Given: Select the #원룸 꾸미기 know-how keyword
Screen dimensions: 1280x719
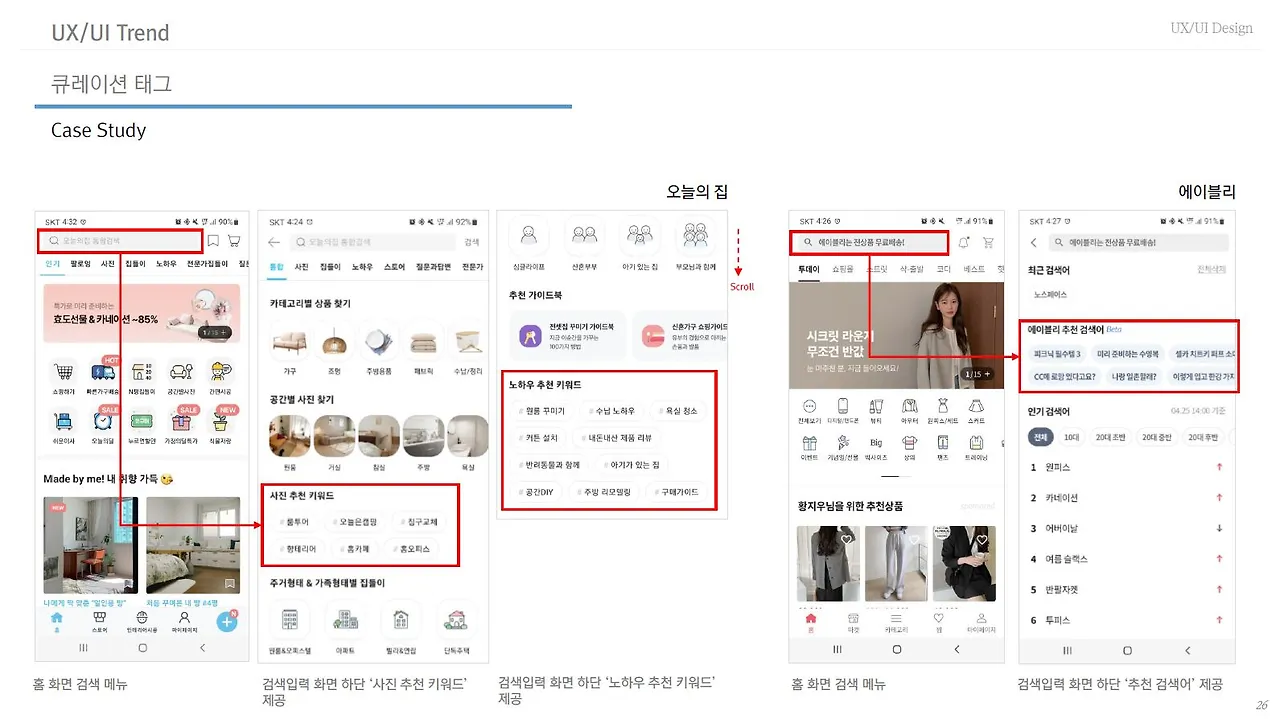Looking at the screenshot, I should tap(544, 411).
